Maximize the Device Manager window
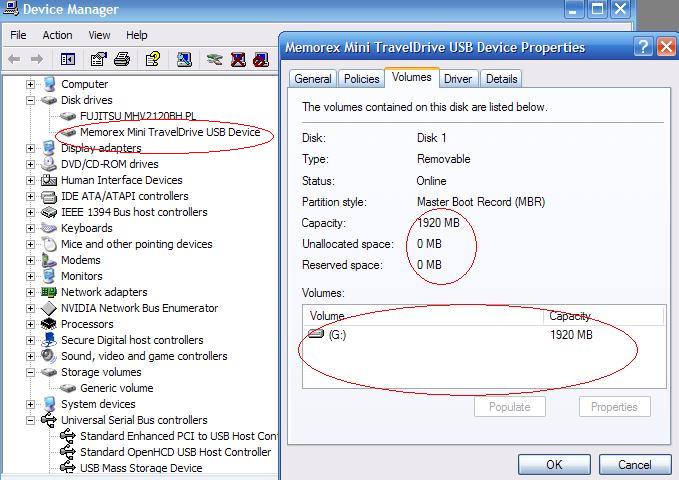Viewport: 679px width, 480px height. [x=597, y=9]
